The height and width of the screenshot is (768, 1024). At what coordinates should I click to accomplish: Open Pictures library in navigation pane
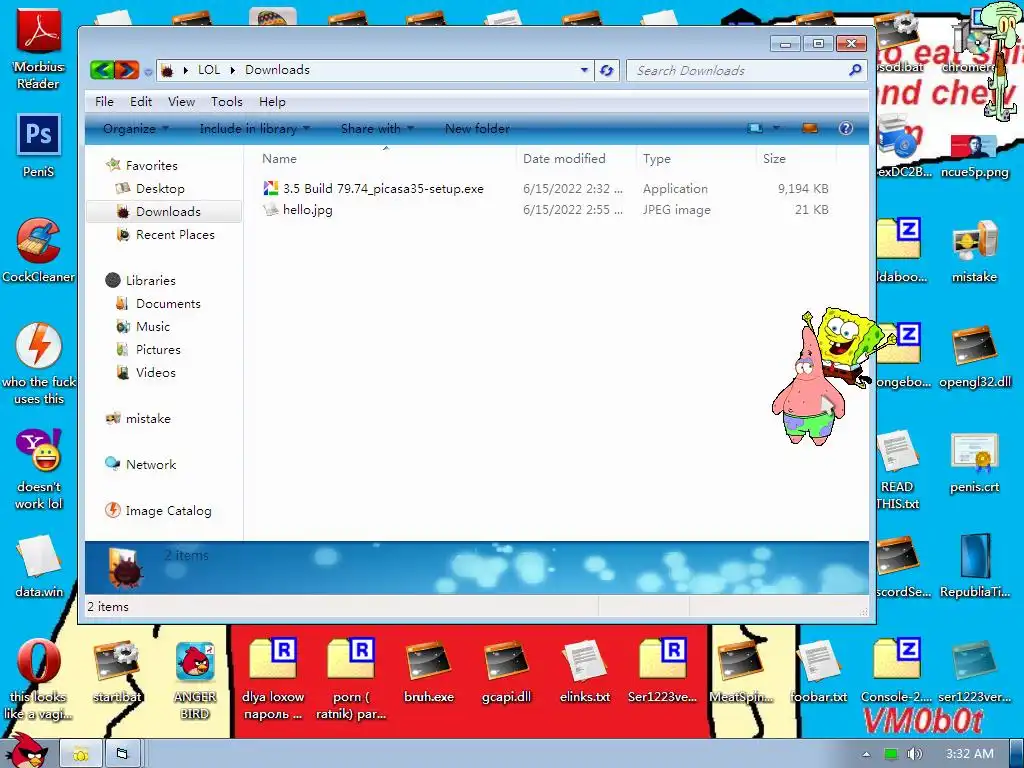pos(158,349)
